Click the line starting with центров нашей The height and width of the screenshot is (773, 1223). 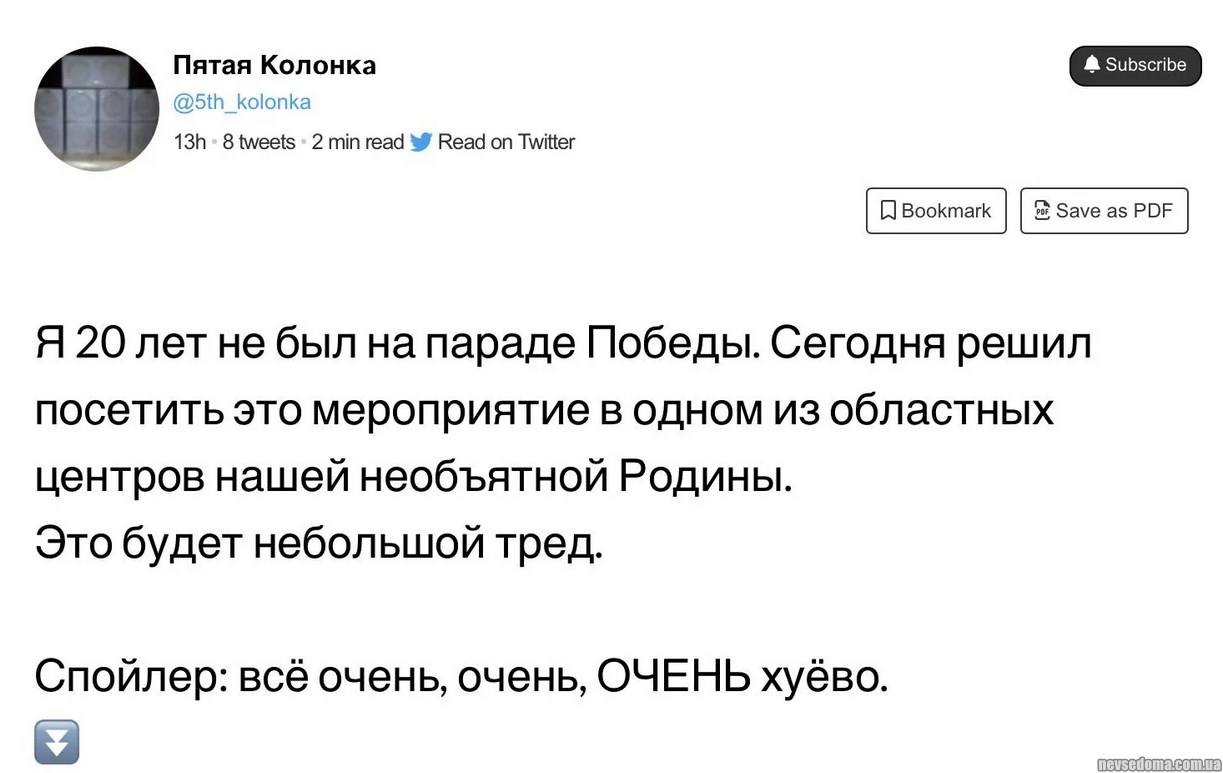(413, 477)
